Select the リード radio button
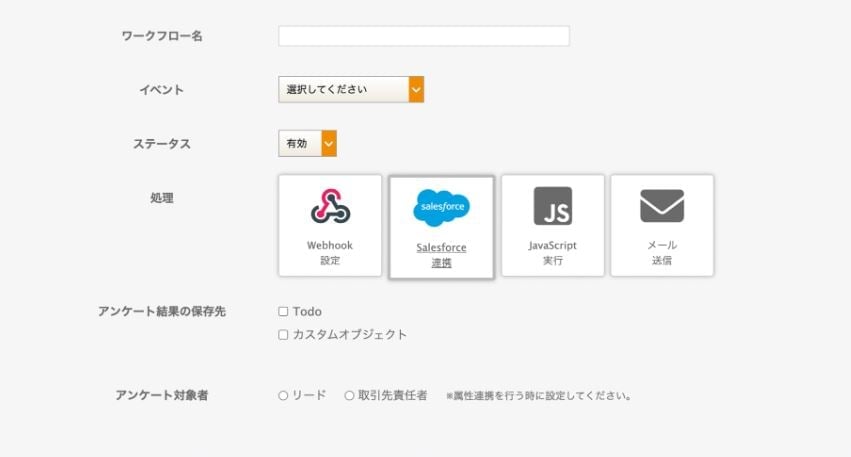Image resolution: width=851 pixels, height=457 pixels. point(283,396)
